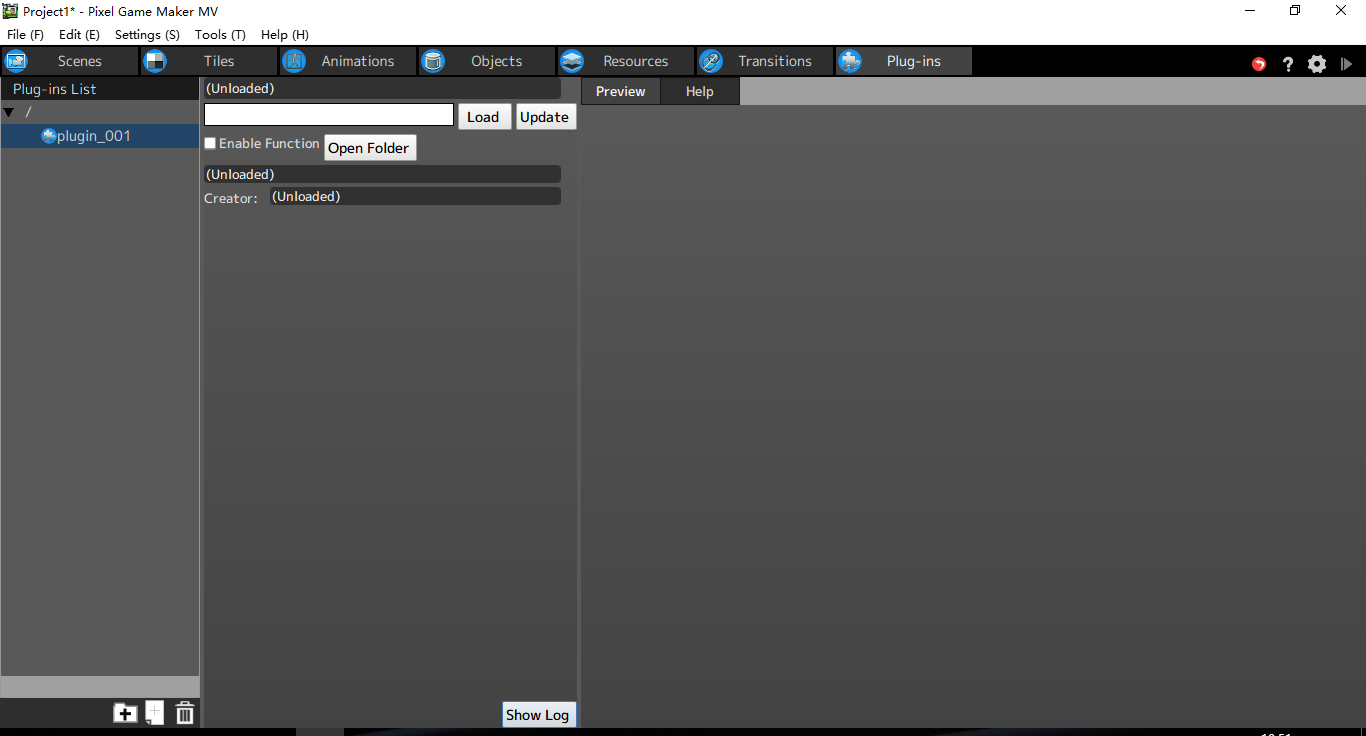Click the red undo arrow icon

(1259, 64)
